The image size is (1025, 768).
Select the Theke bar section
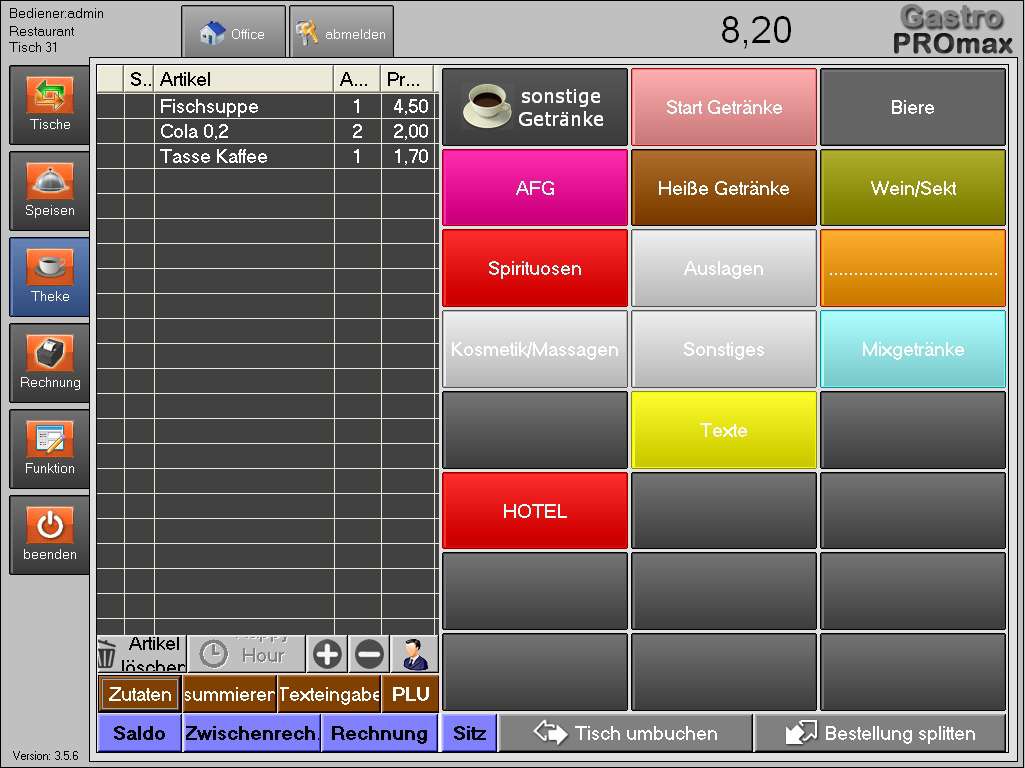click(x=50, y=277)
